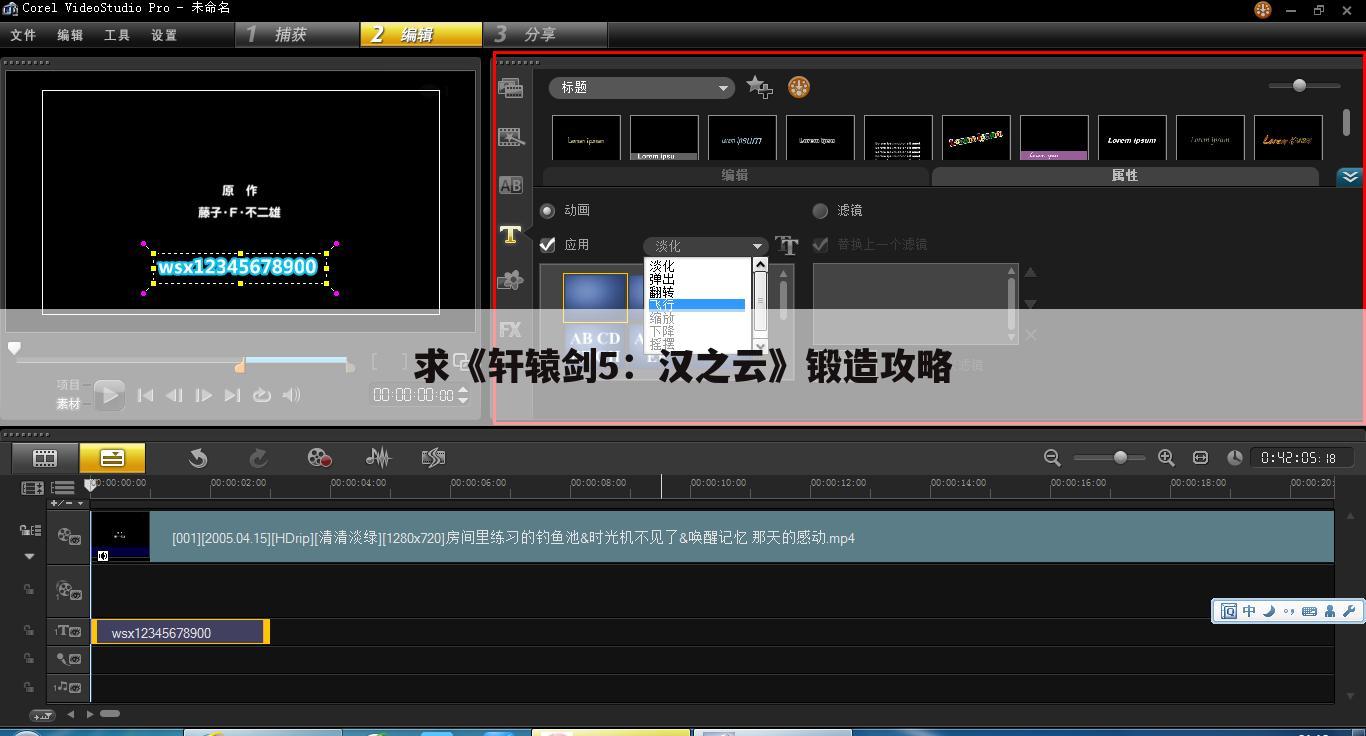Select the colorful title preset thumbnail
Image resolution: width=1366 pixels, height=736 pixels.
tap(976, 138)
